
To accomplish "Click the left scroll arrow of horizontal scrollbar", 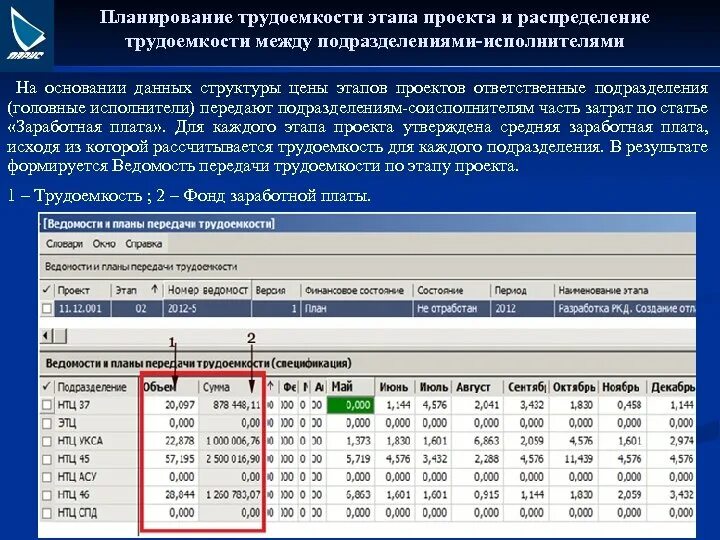I will [45, 336].
